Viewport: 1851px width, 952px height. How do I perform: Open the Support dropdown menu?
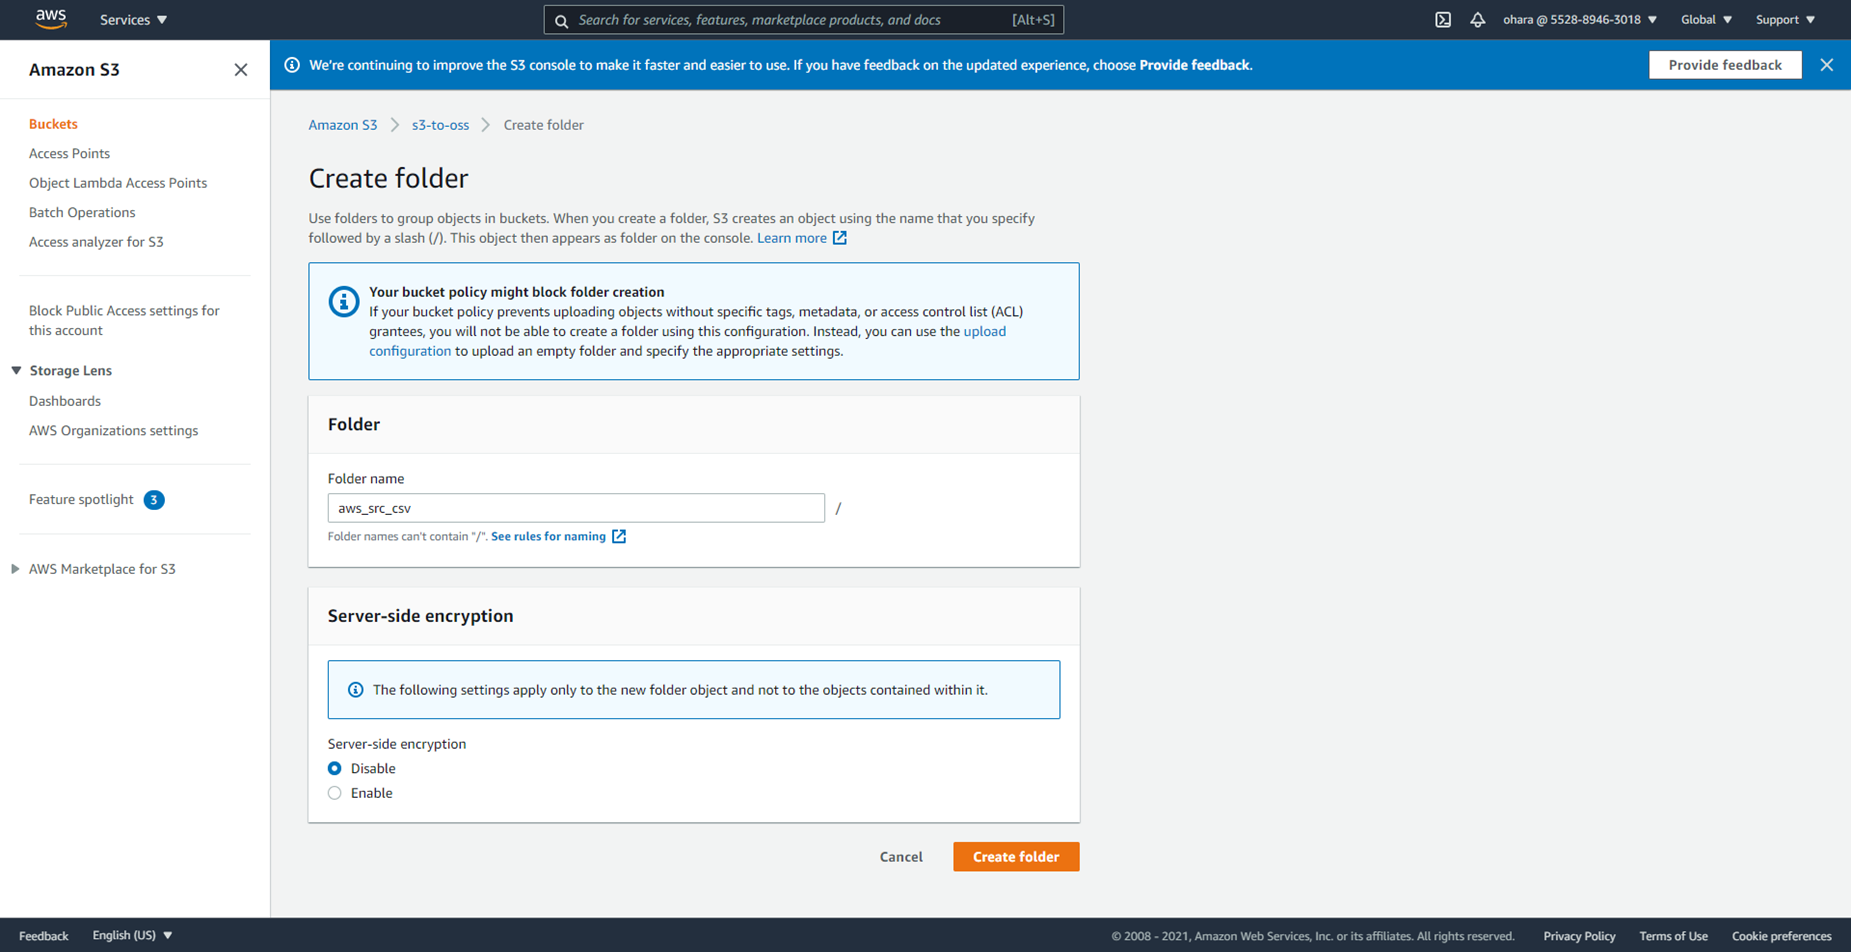(1785, 20)
